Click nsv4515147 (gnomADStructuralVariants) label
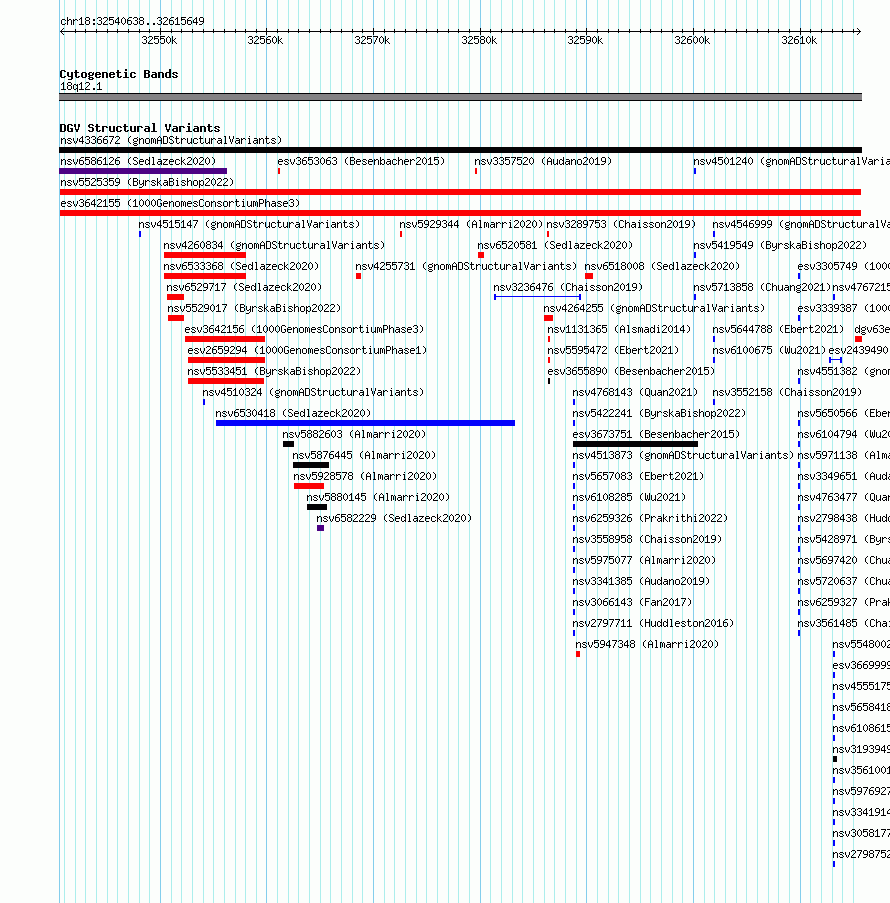Screen dimensions: 890x903 coord(249,225)
